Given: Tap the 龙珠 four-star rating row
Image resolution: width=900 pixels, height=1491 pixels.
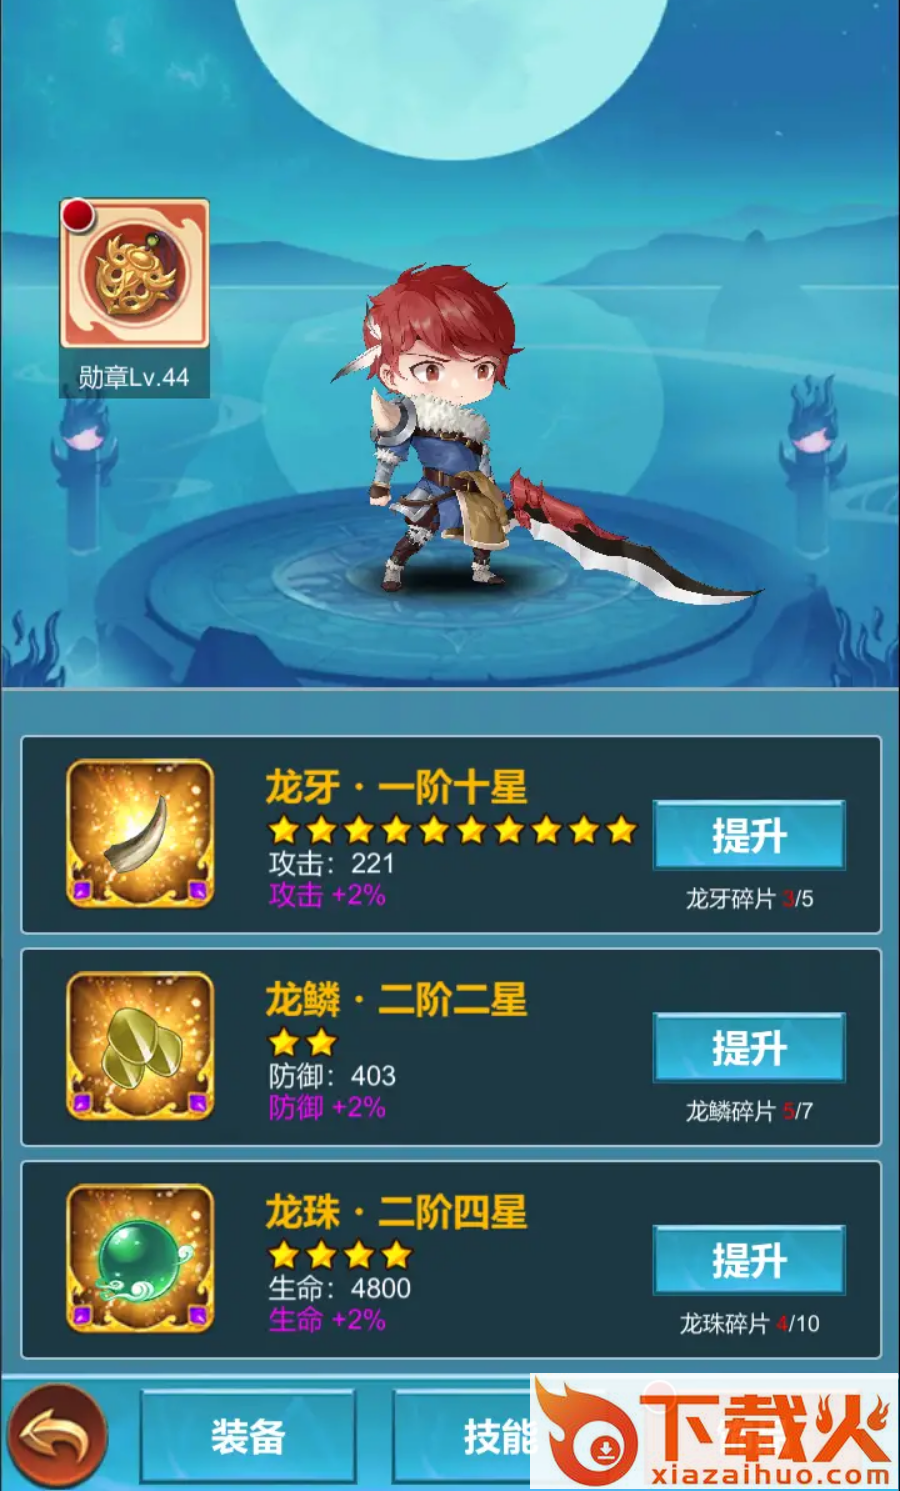Looking at the screenshot, I should pyautogui.click(x=340, y=1254).
